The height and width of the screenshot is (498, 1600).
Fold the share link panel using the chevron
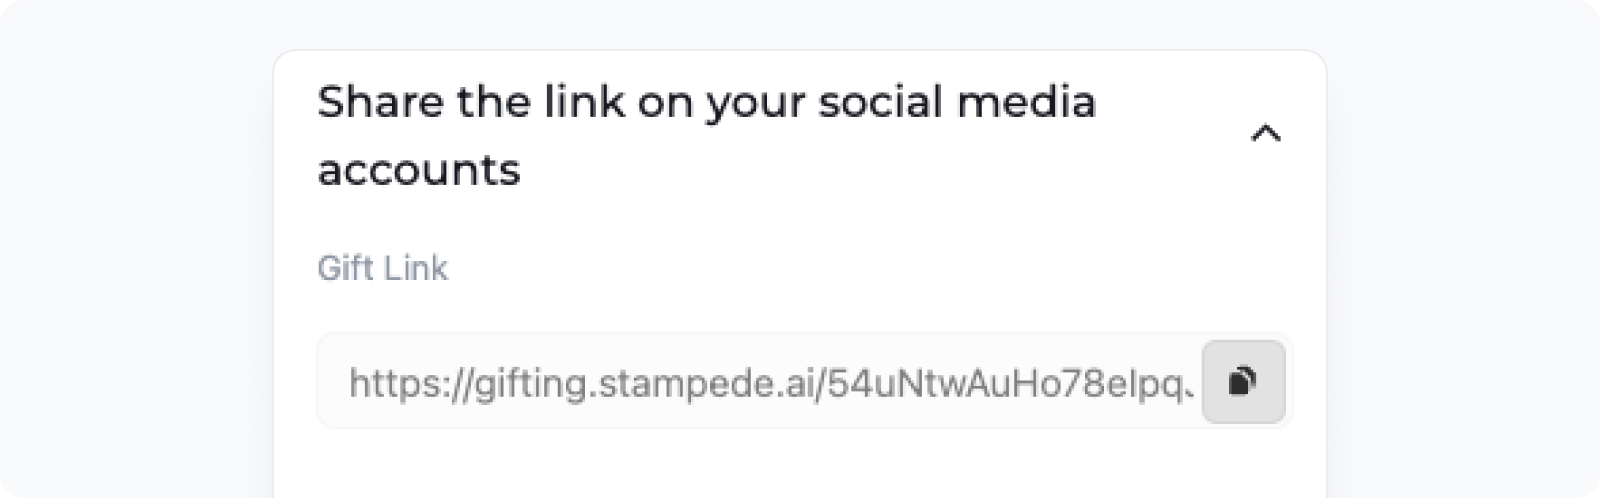1266,133
